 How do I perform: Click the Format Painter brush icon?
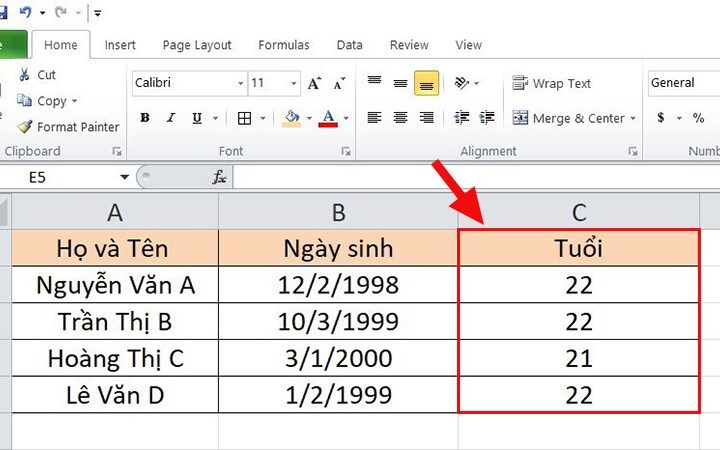pyautogui.click(x=24, y=126)
